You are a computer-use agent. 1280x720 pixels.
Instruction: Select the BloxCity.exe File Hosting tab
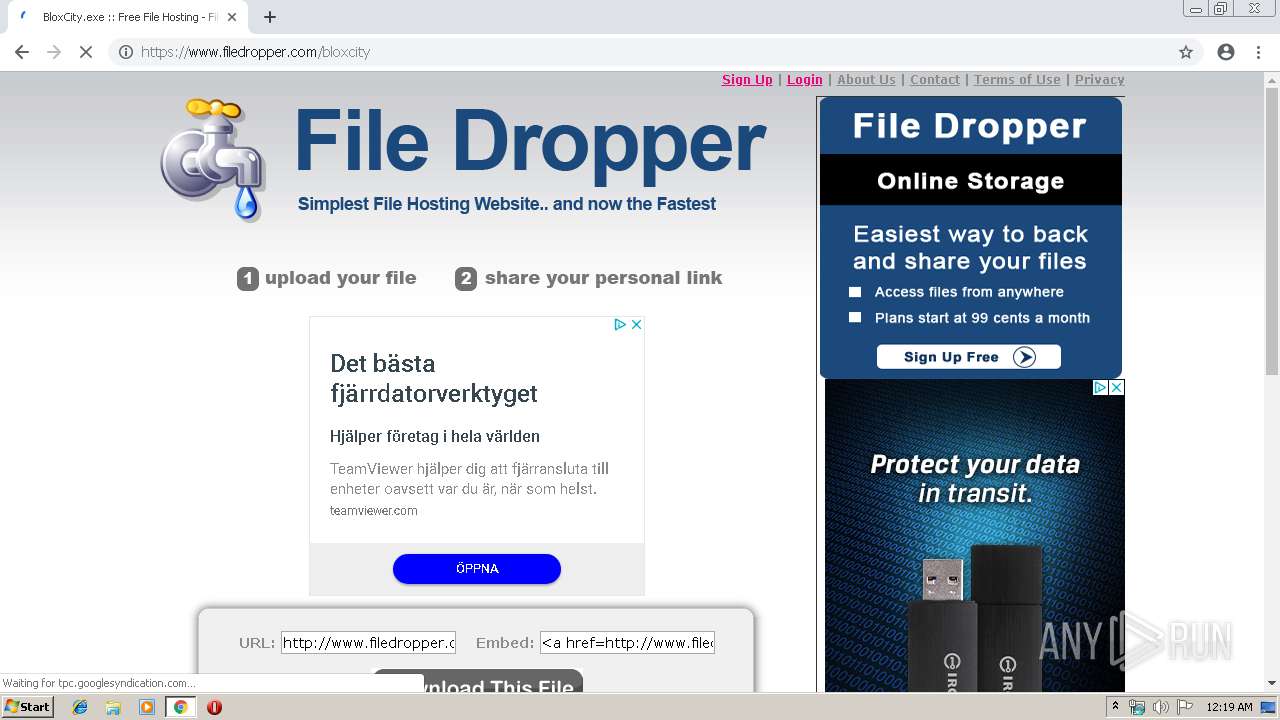[x=127, y=17]
